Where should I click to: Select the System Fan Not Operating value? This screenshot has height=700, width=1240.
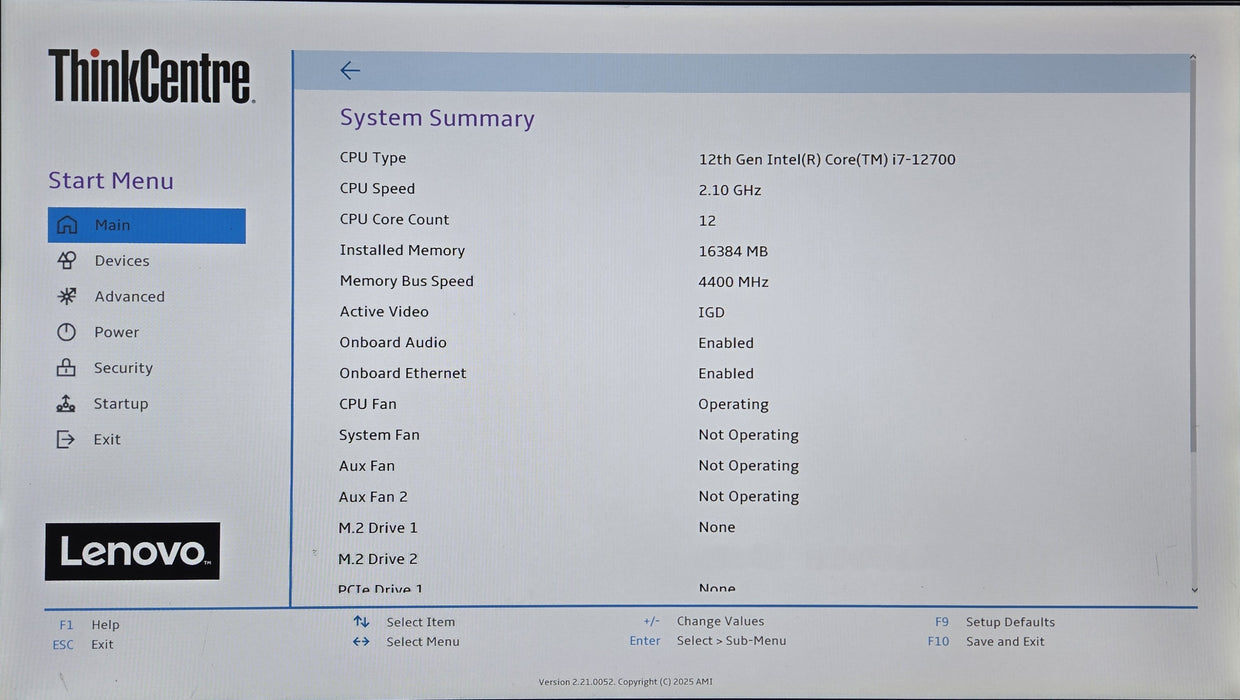click(748, 436)
